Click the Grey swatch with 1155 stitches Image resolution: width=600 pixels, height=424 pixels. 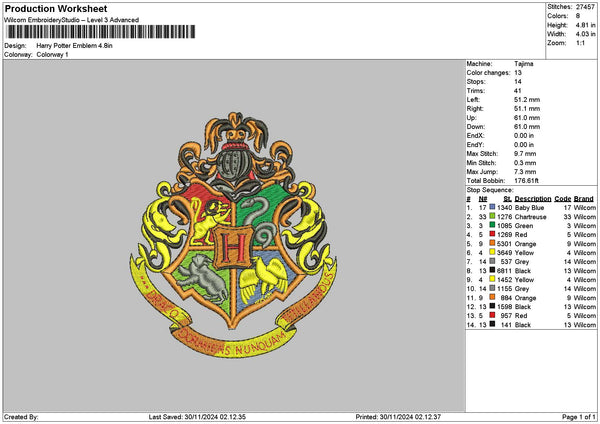(x=492, y=288)
